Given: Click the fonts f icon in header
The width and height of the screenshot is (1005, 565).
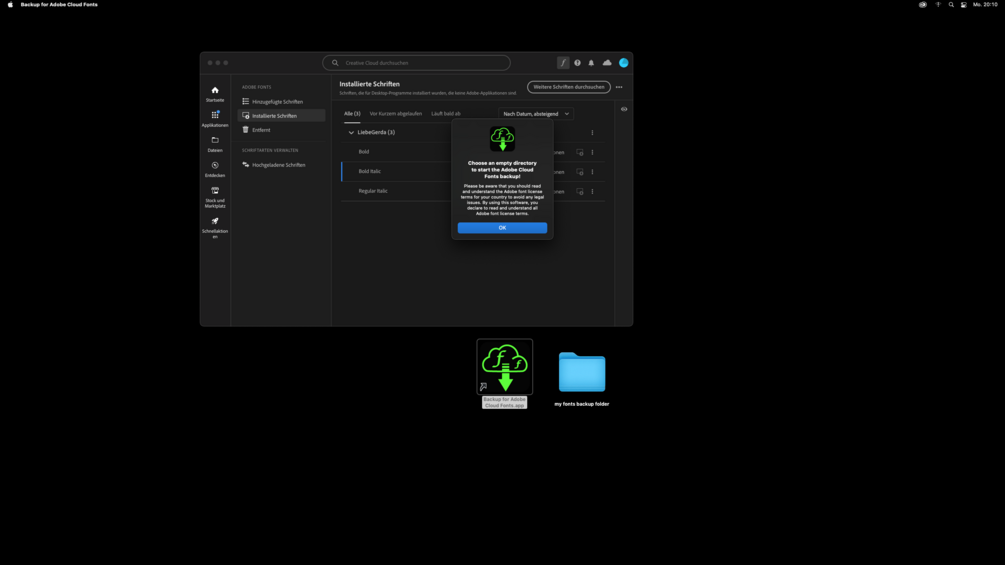Looking at the screenshot, I should 563,63.
